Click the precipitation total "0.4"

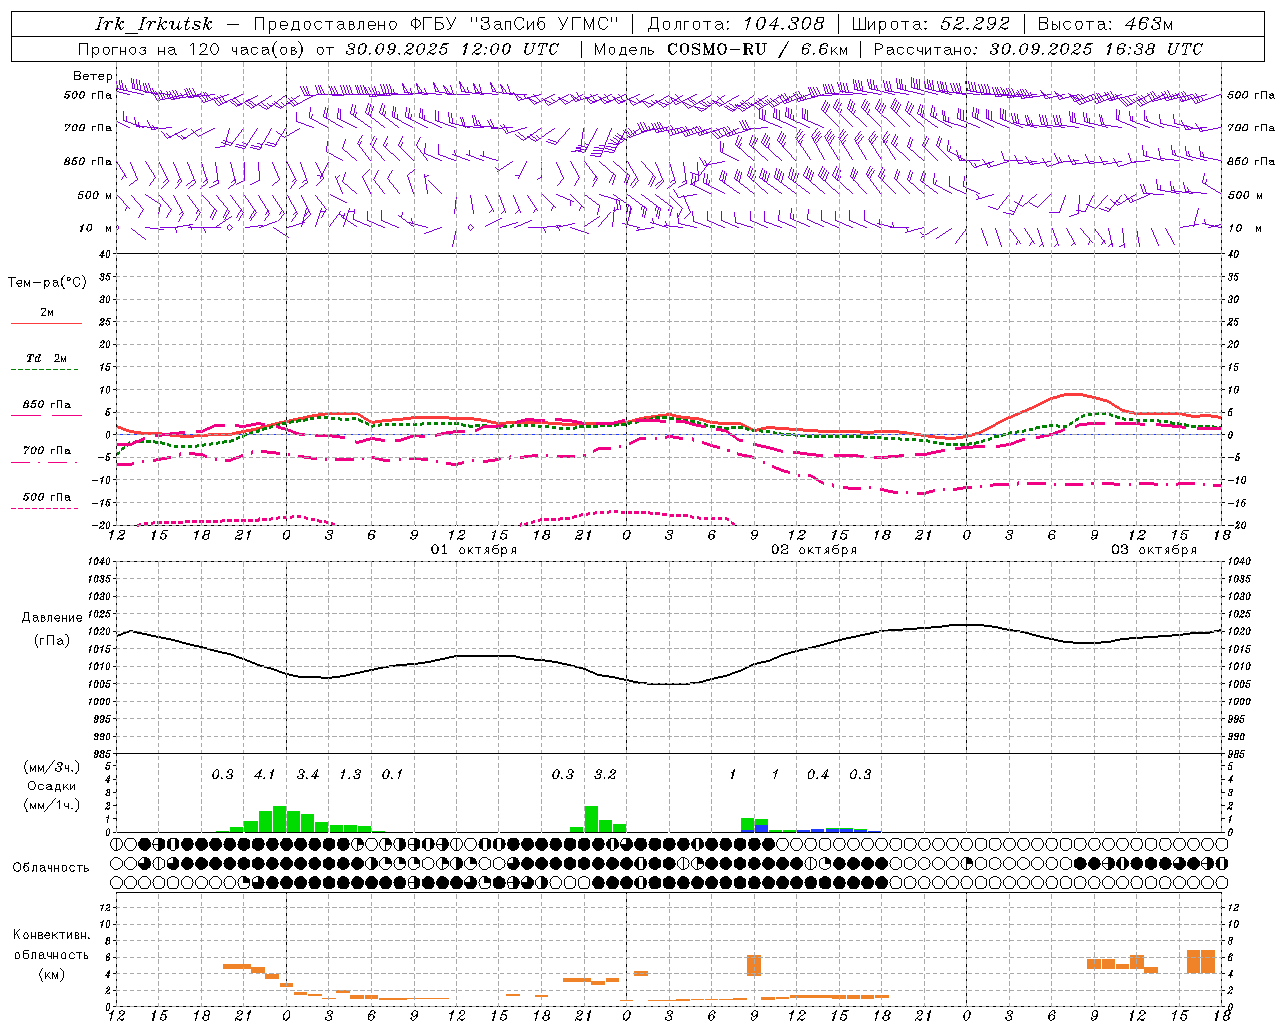pyautogui.click(x=818, y=775)
